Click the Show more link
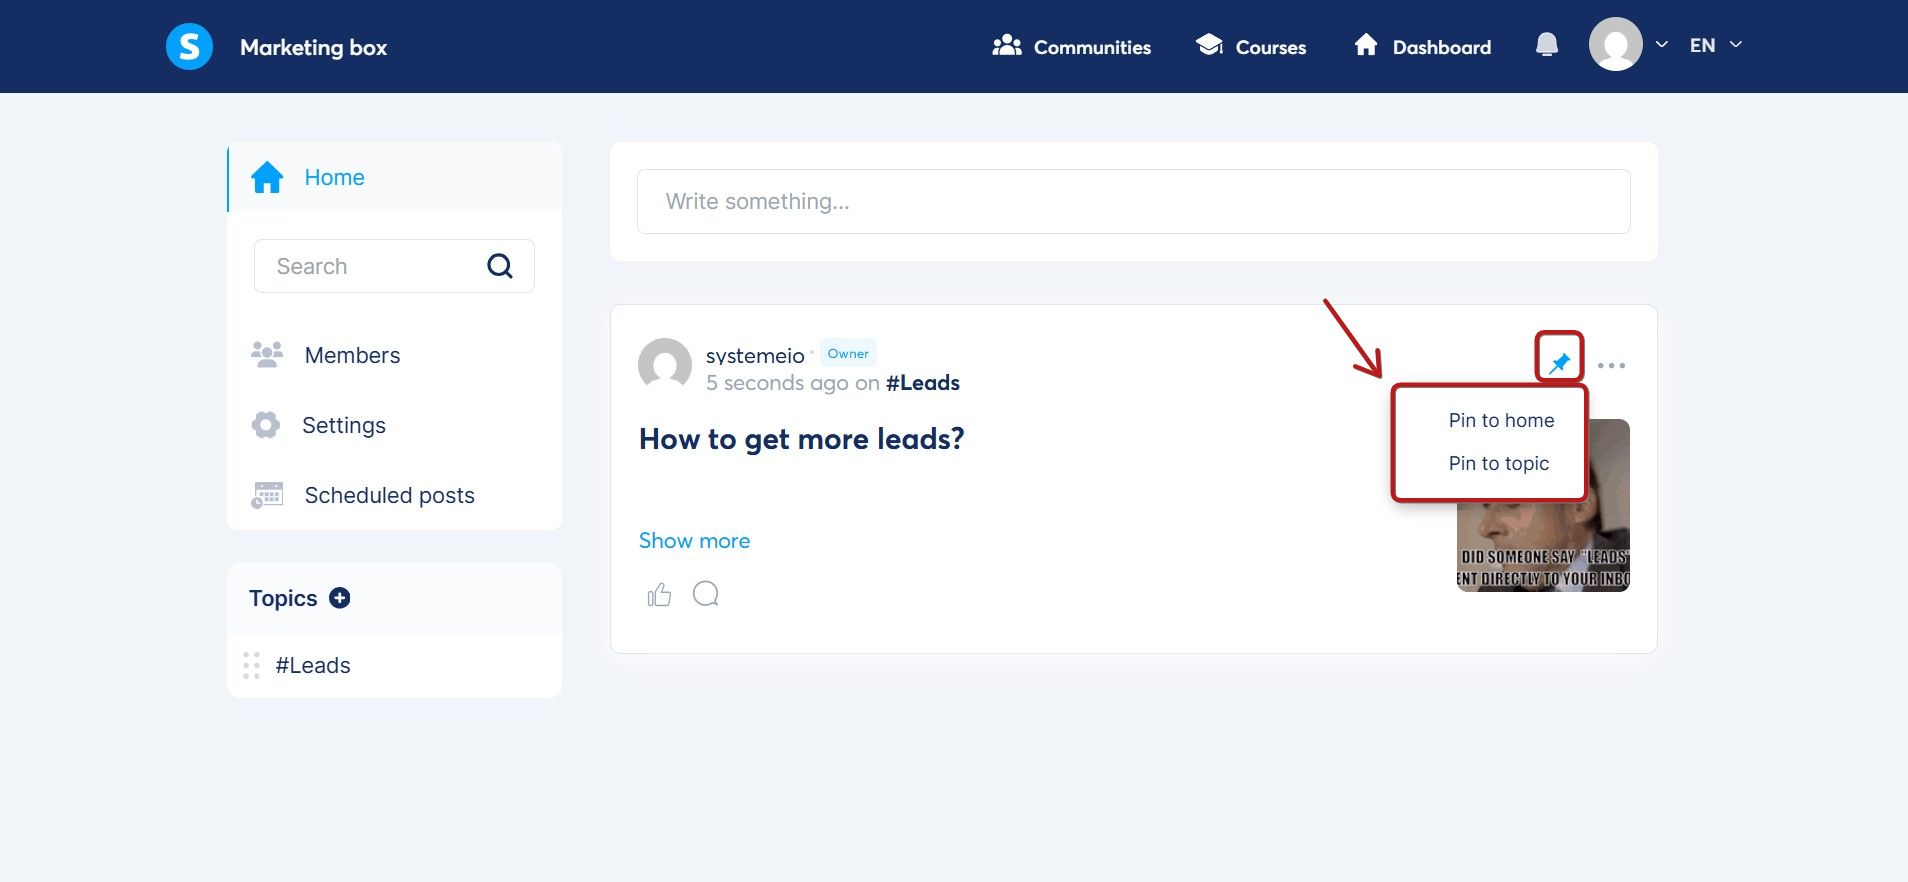Viewport: 1908px width, 882px height. click(694, 541)
